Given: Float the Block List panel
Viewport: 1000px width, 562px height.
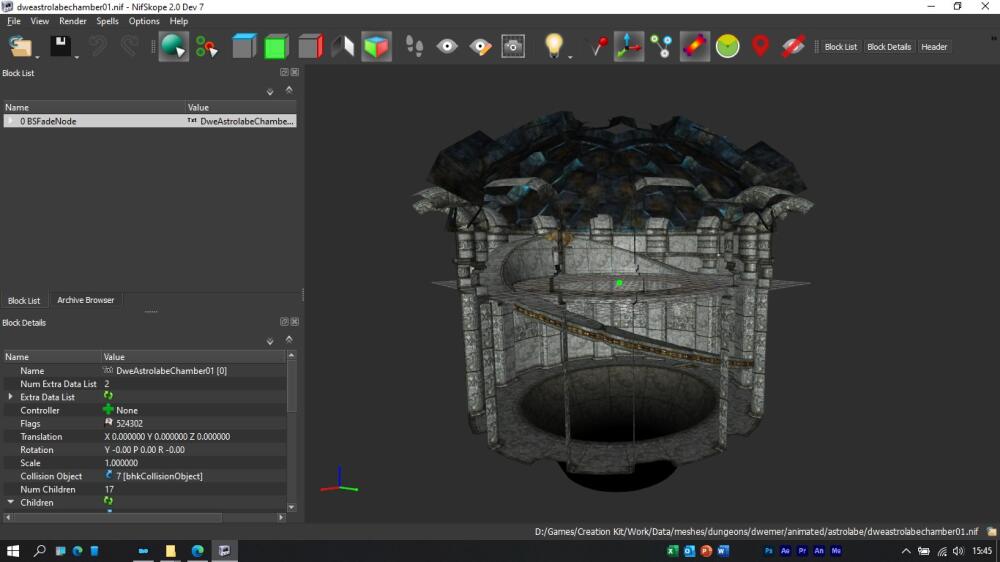Looking at the screenshot, I should point(284,72).
